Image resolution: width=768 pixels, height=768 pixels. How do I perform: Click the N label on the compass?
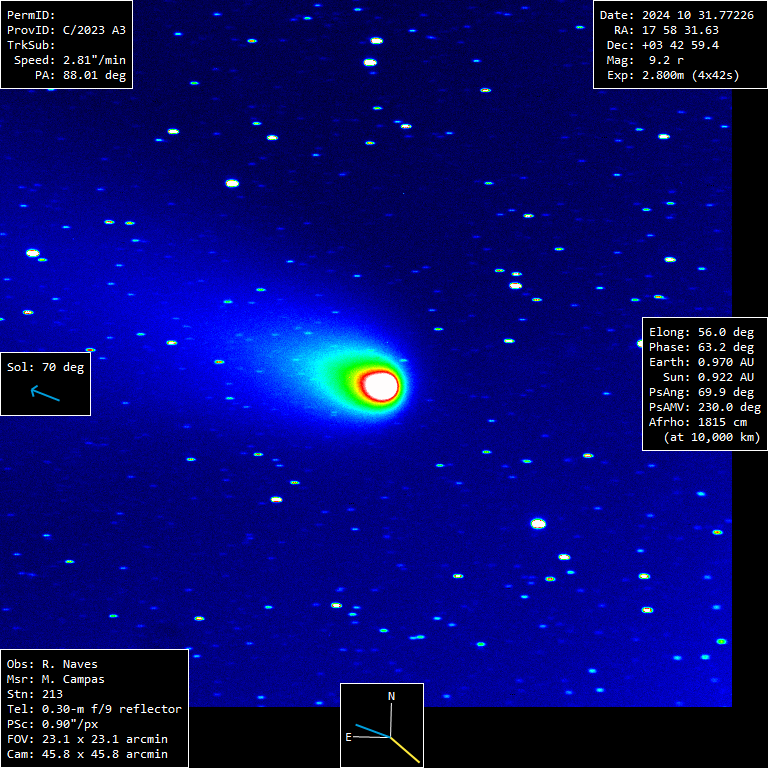[391, 696]
